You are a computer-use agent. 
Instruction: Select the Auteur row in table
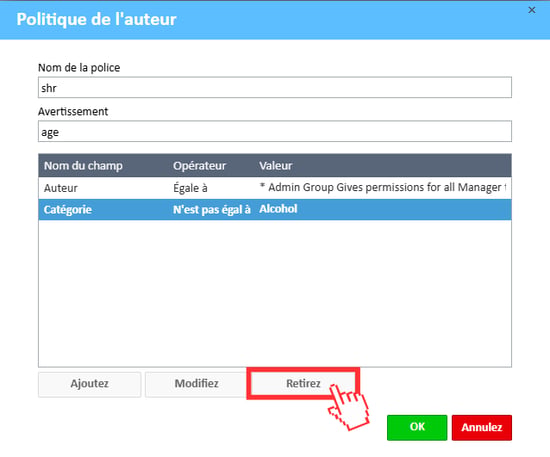tap(275, 188)
